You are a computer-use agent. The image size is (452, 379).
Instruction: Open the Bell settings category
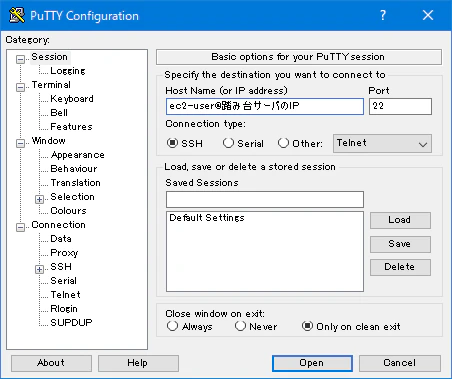59,113
